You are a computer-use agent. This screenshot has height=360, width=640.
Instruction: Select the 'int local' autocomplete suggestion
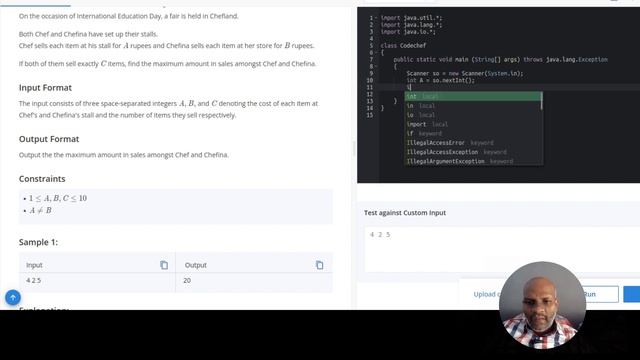click(x=473, y=96)
